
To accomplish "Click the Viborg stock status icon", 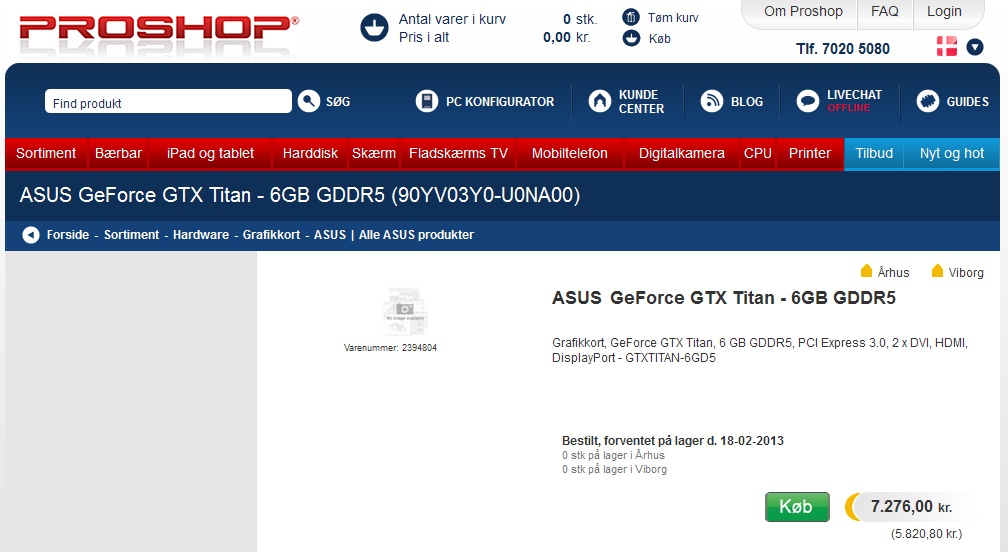I will click(x=937, y=271).
